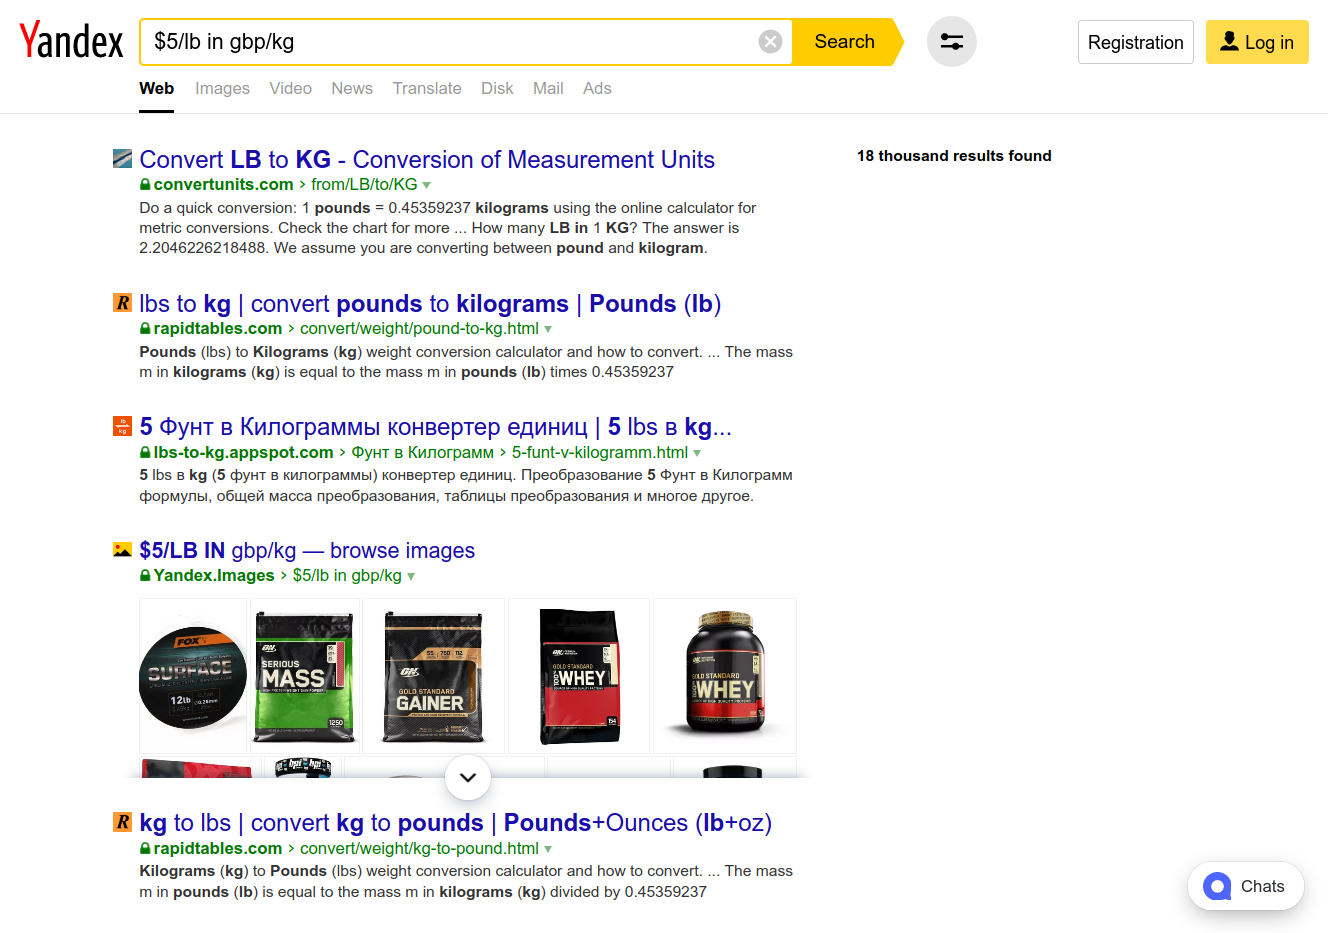
Task: Click the convertunits.com domain link
Action: click(x=223, y=184)
